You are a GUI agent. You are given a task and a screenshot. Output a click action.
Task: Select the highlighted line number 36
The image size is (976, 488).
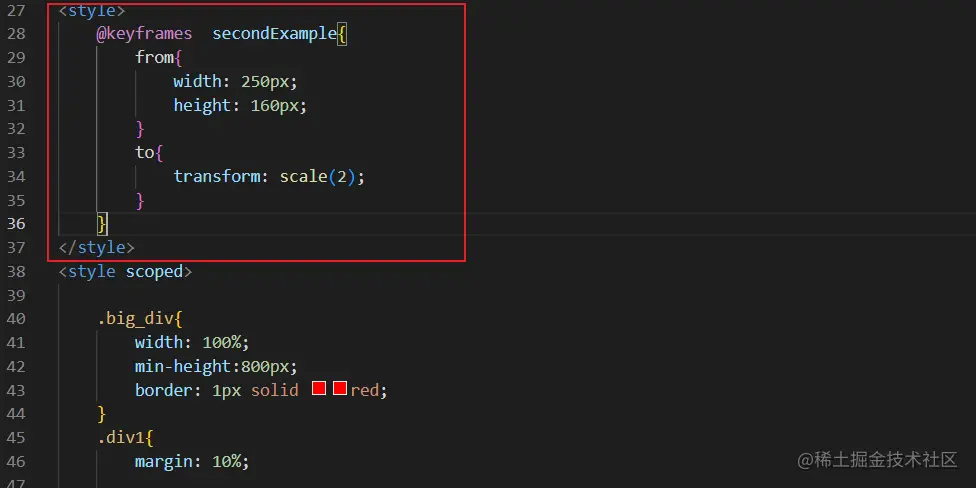[17, 224]
